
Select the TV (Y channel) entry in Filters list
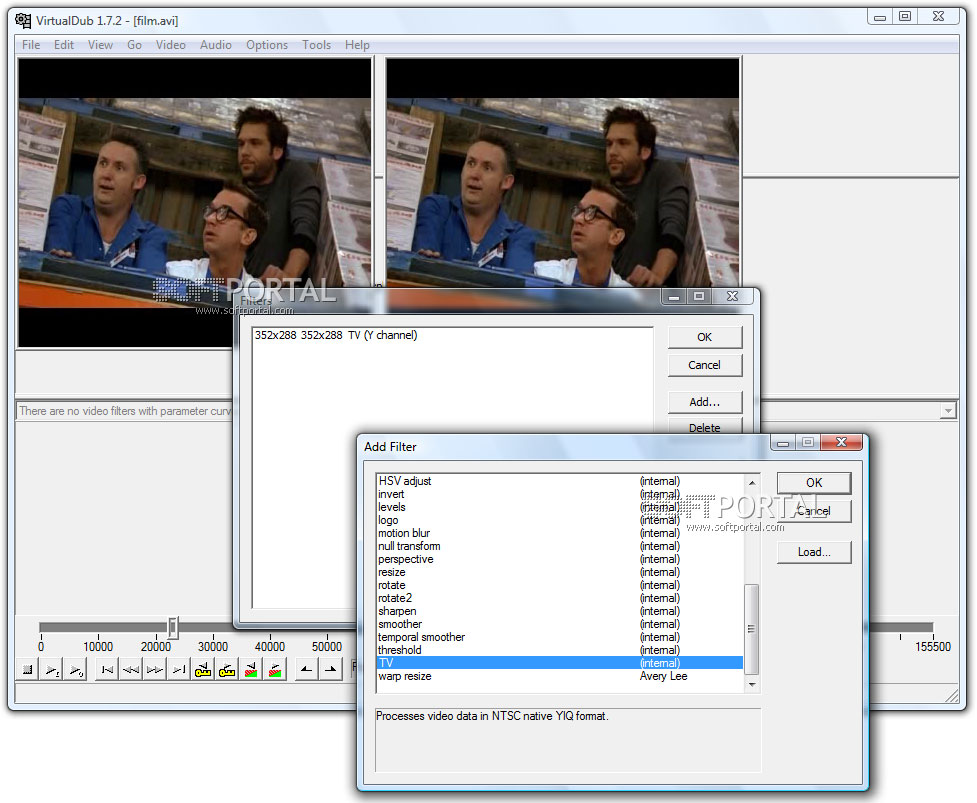pos(452,335)
